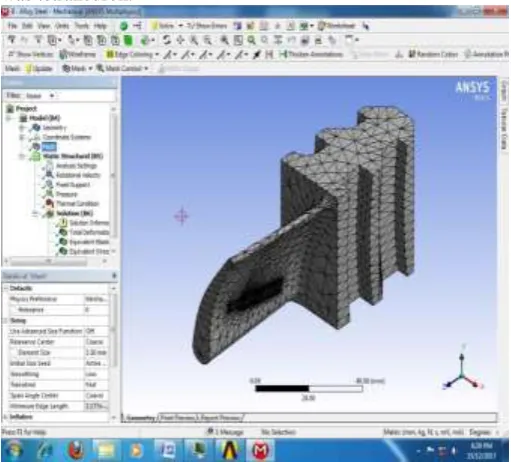Screen dimensions: 511x462
Task: Switch to the Print Preview tab
Action: coord(177,417)
